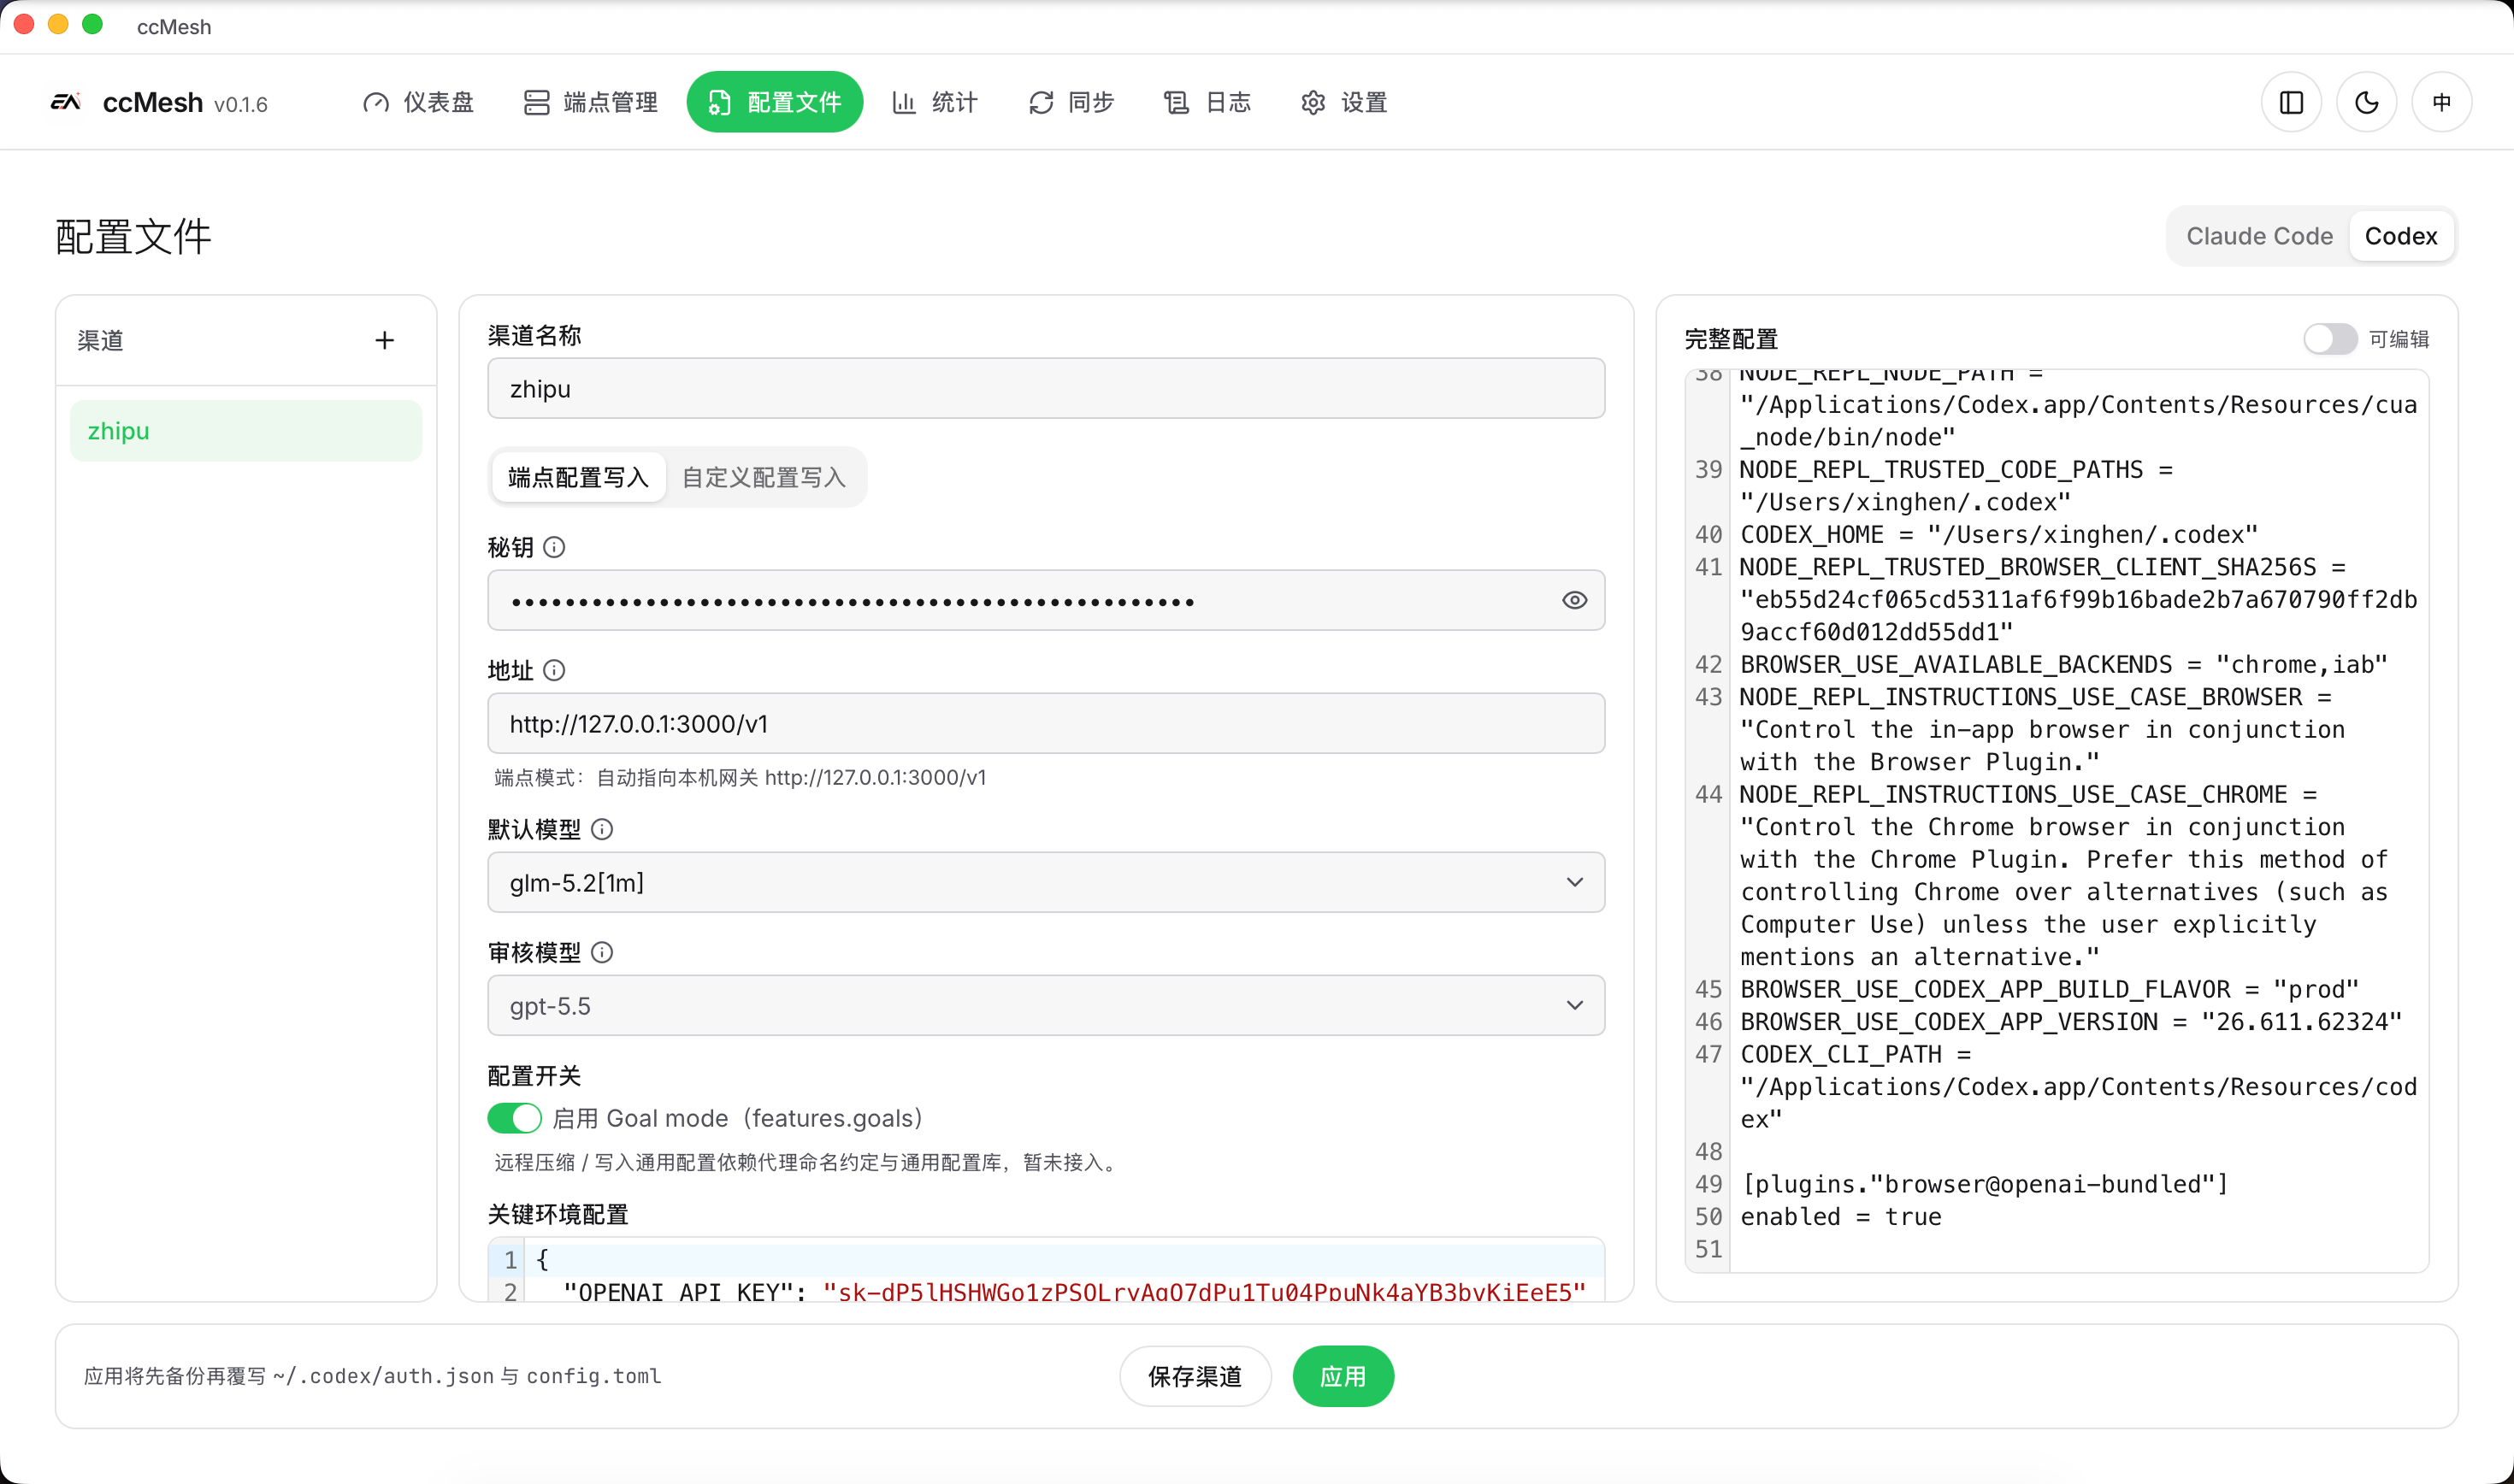Click the backup notice about auth.json
The width and height of the screenshot is (2514, 1484).
coord(372,1376)
